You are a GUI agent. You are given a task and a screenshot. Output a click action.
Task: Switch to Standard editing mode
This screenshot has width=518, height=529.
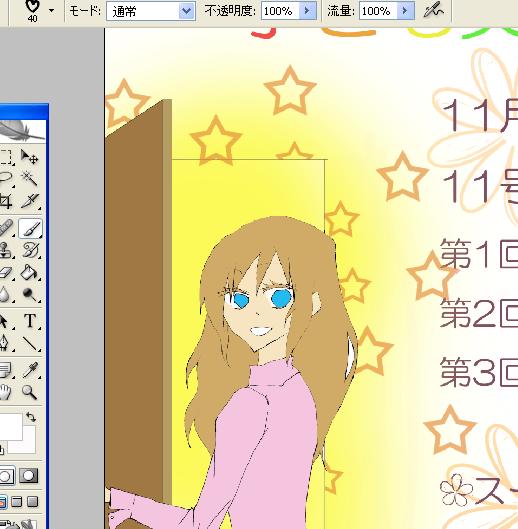click(6, 476)
